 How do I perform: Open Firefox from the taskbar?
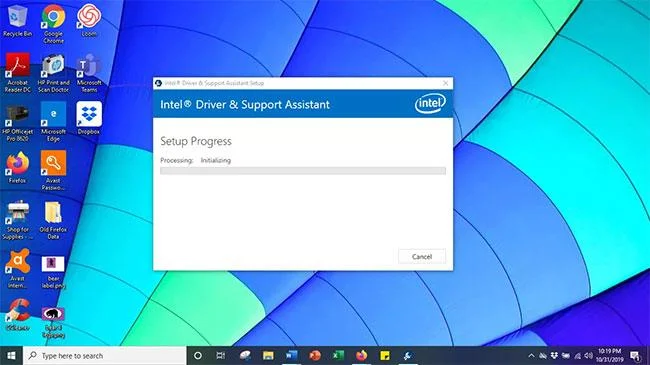coord(361,355)
